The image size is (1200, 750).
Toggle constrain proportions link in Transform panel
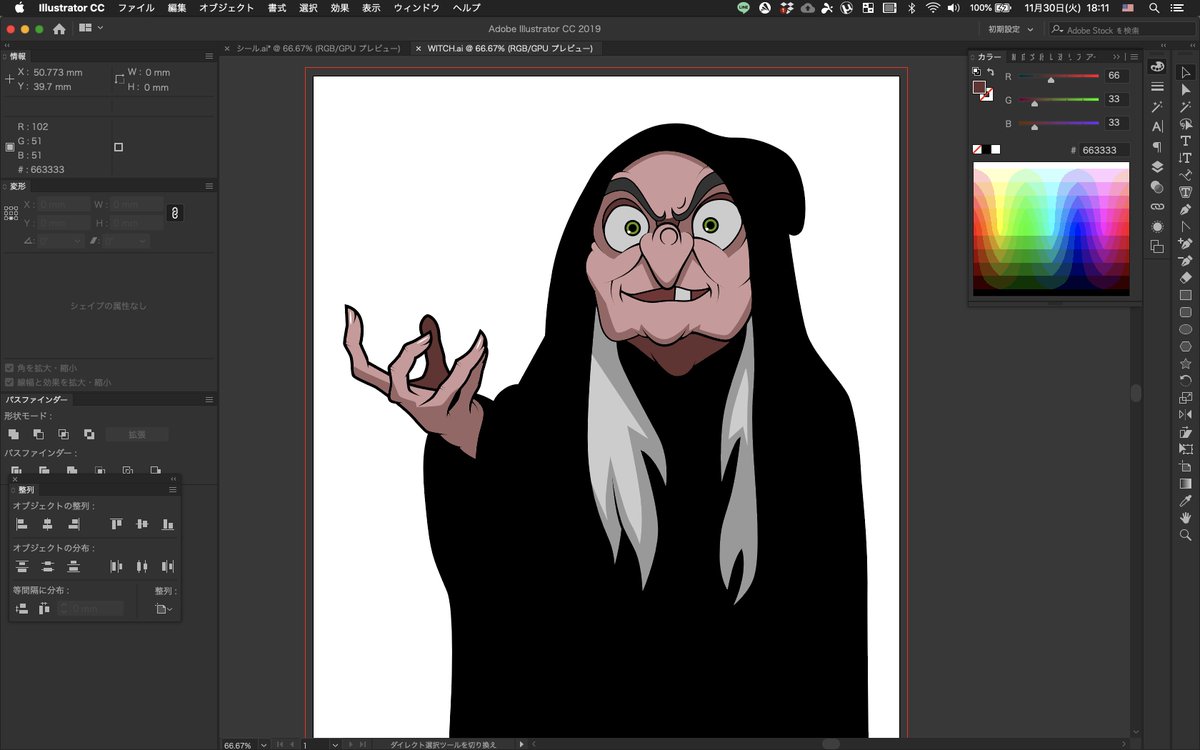174,213
